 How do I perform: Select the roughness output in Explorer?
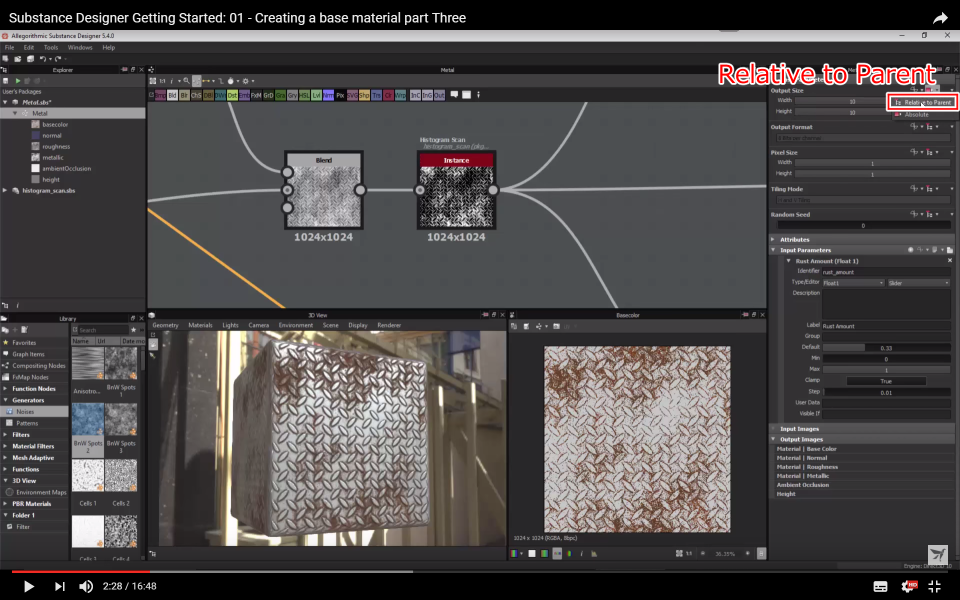pyautogui.click(x=56, y=146)
